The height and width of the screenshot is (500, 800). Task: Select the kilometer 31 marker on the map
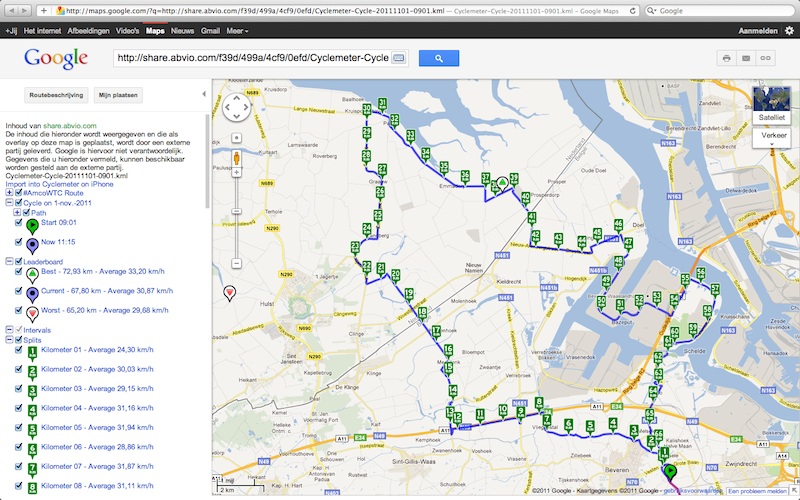coord(382,104)
